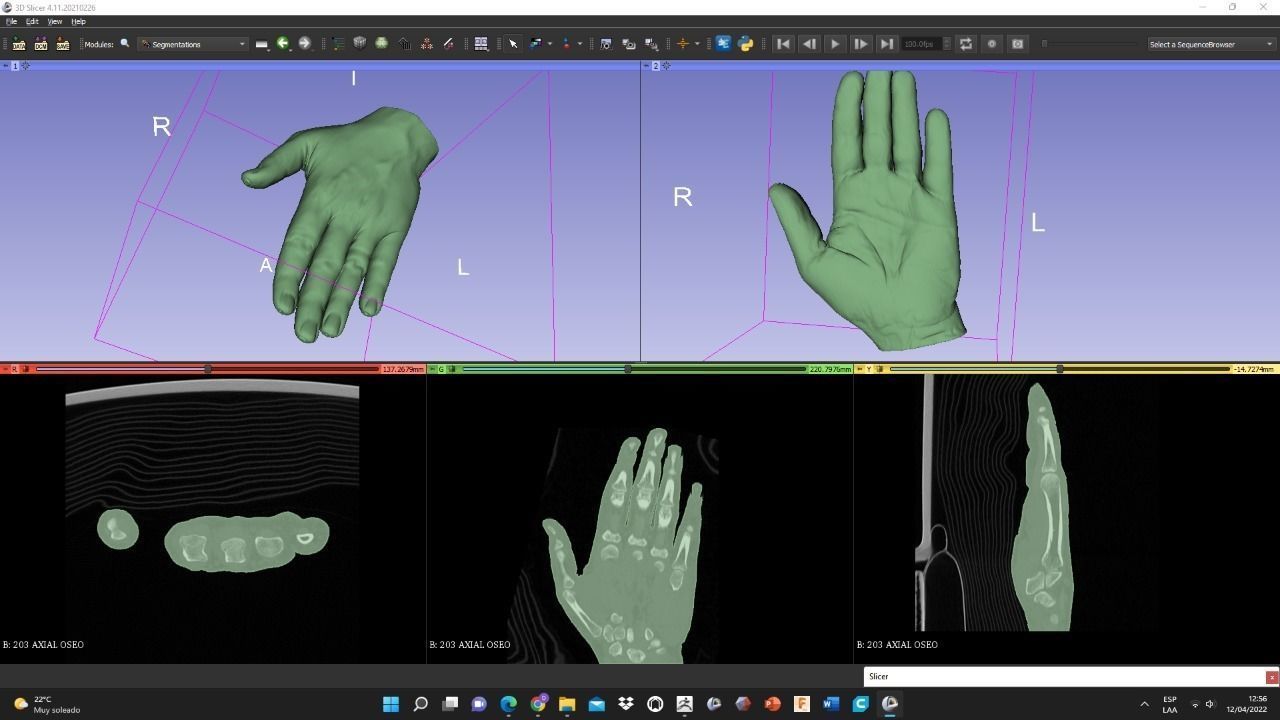Click the Load Data icon
Screen dimensions: 1280x720
pyautogui.click(x=18, y=44)
